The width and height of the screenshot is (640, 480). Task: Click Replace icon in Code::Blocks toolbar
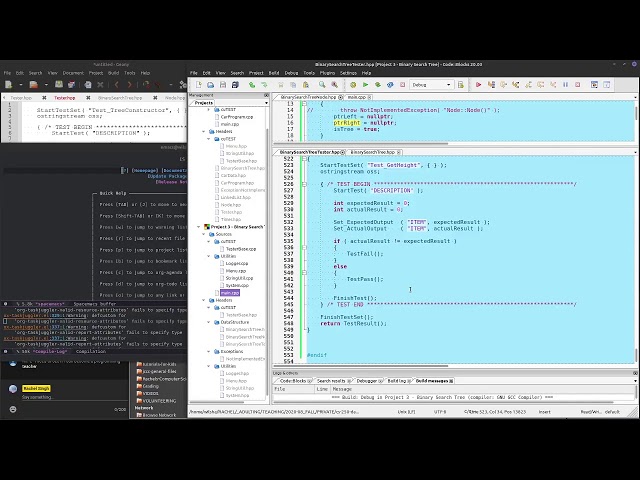pyautogui.click(x=334, y=84)
